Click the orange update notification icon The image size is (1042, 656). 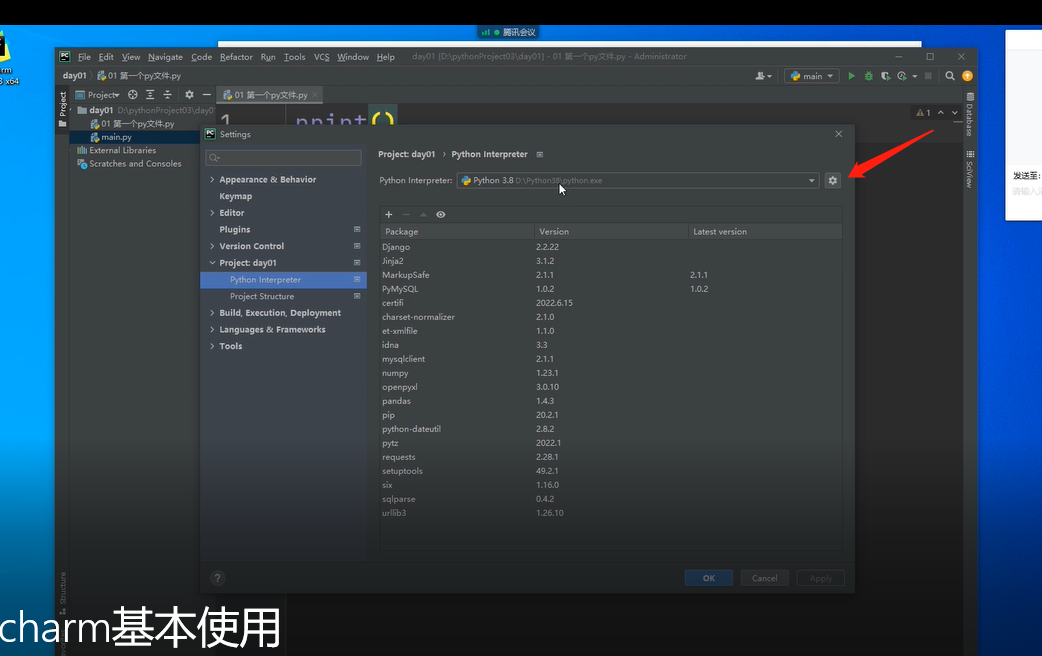pos(968,76)
